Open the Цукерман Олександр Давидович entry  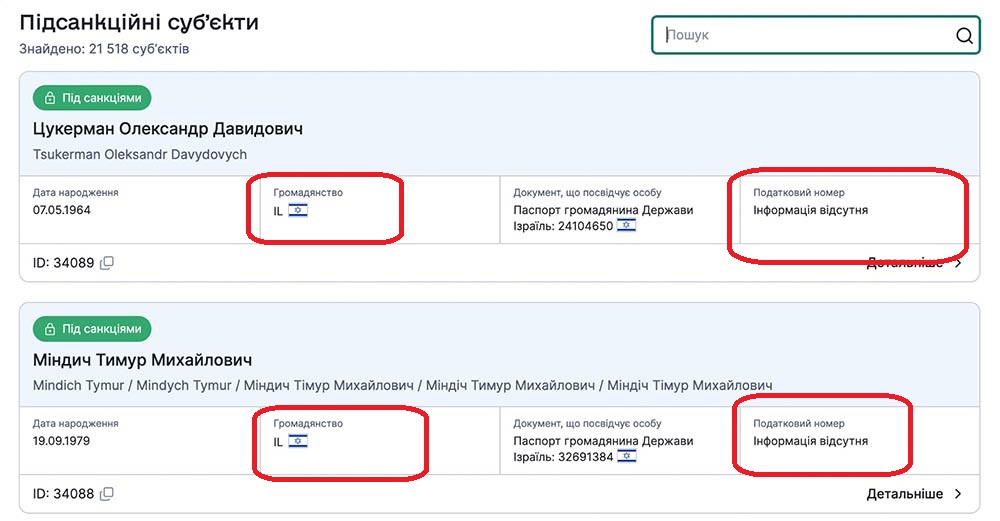coord(168,129)
